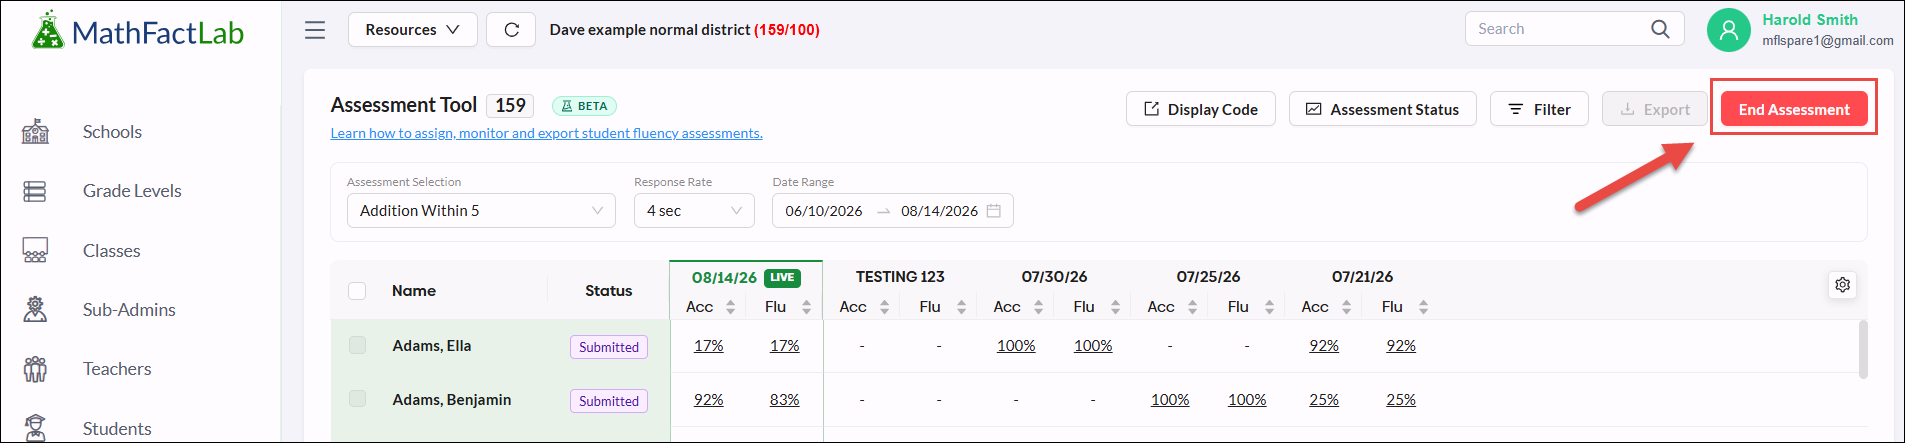Click the search magnifier icon

tap(1660, 29)
